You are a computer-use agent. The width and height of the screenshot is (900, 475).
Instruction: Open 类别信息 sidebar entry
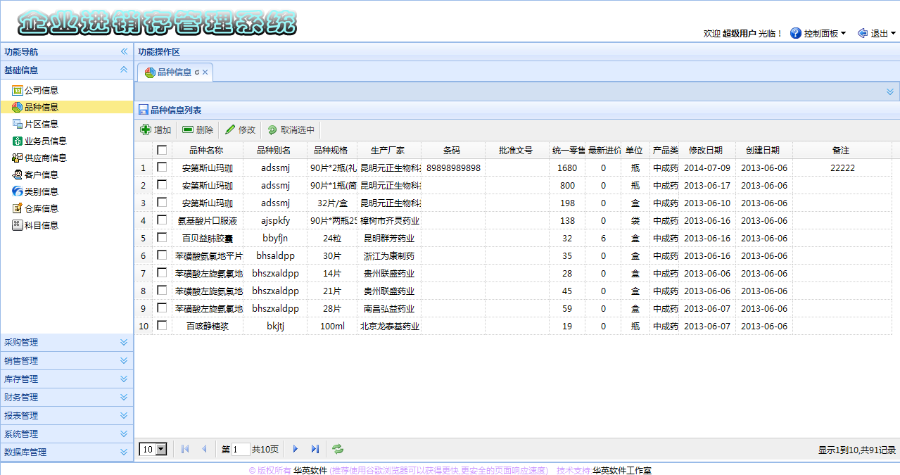point(35,192)
